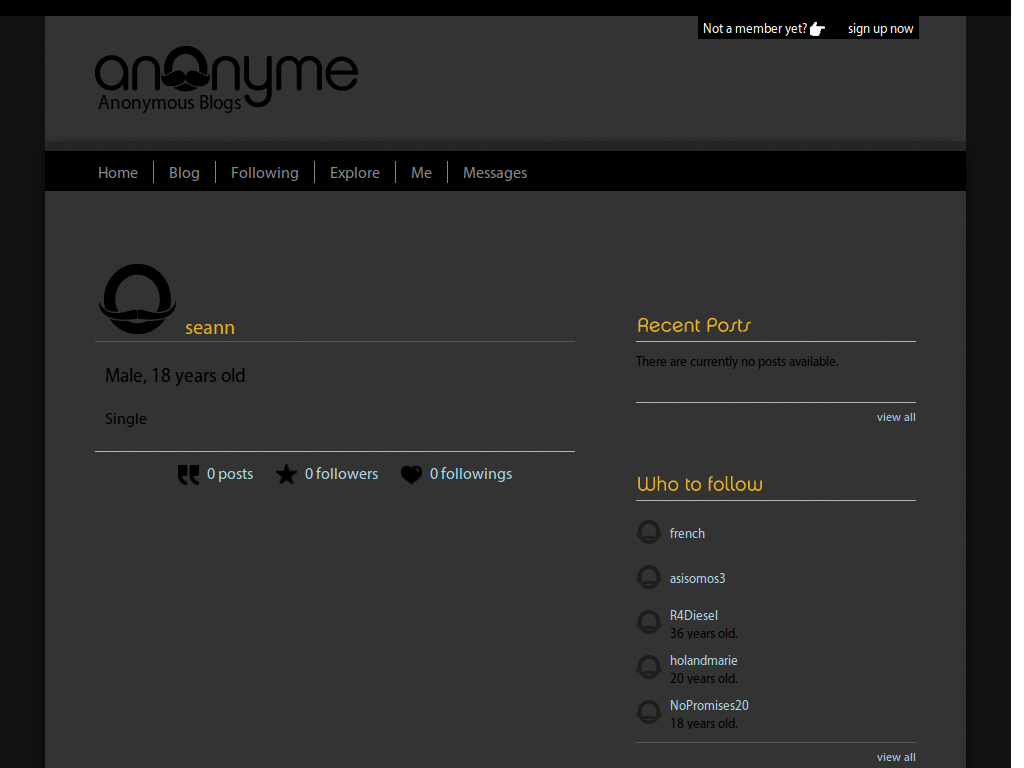Follow user asisomos3 by clicking their name
This screenshot has width=1024, height=768.
(697, 578)
